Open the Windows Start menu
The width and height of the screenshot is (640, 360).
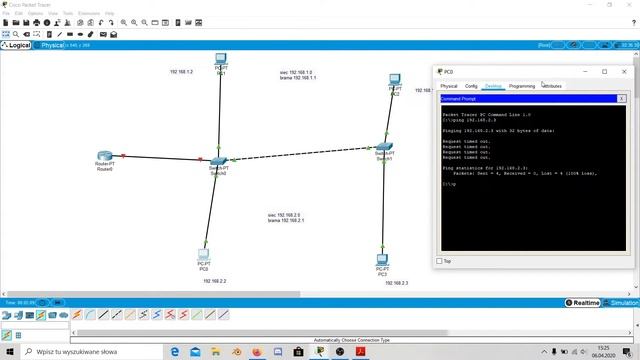pos(10,351)
